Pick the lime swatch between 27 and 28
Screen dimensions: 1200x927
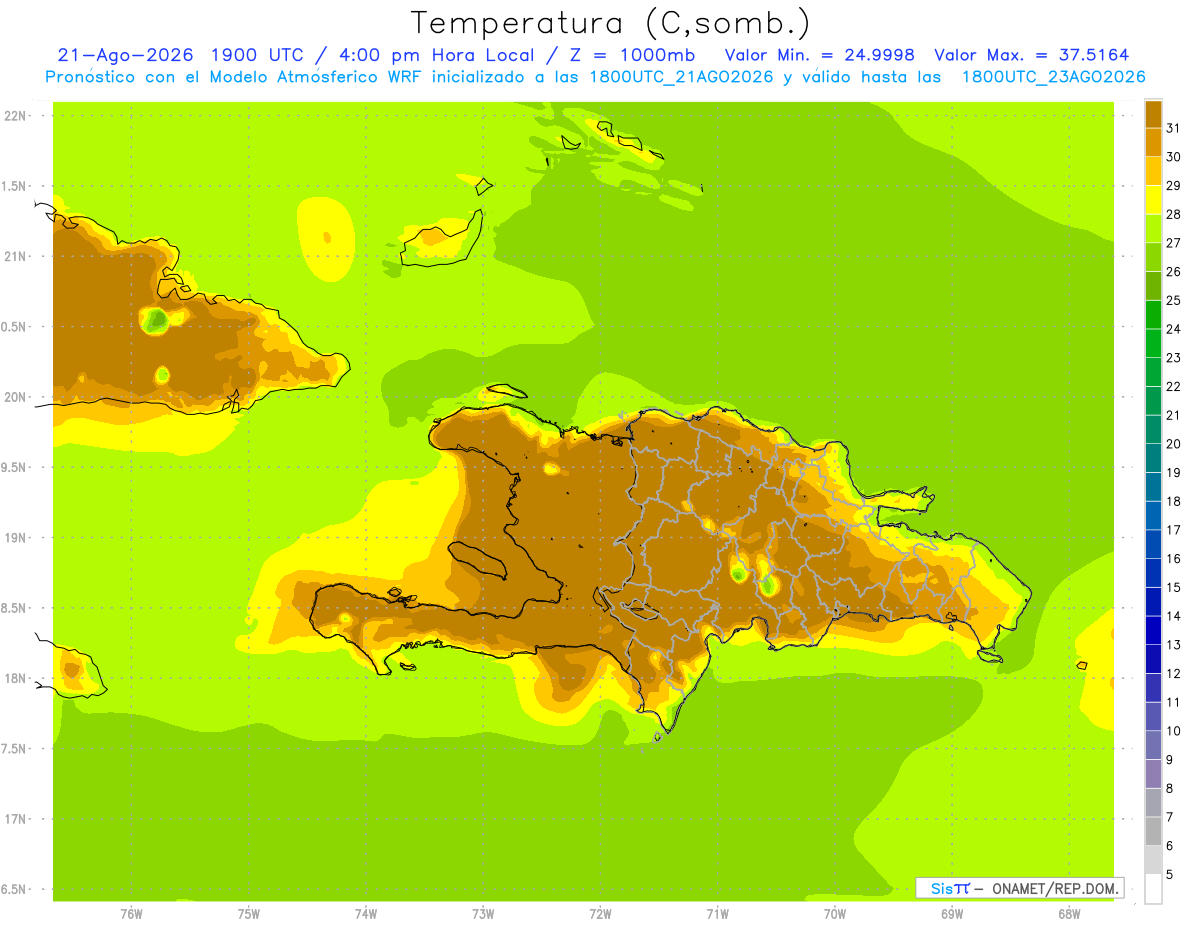[1153, 229]
